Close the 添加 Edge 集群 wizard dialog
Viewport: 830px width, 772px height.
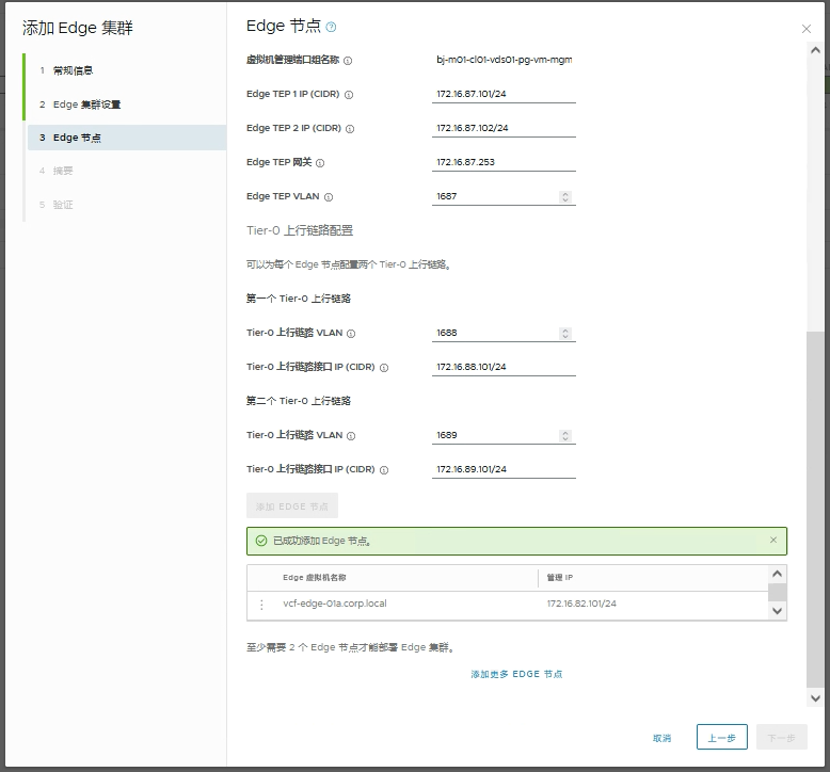[x=806, y=29]
